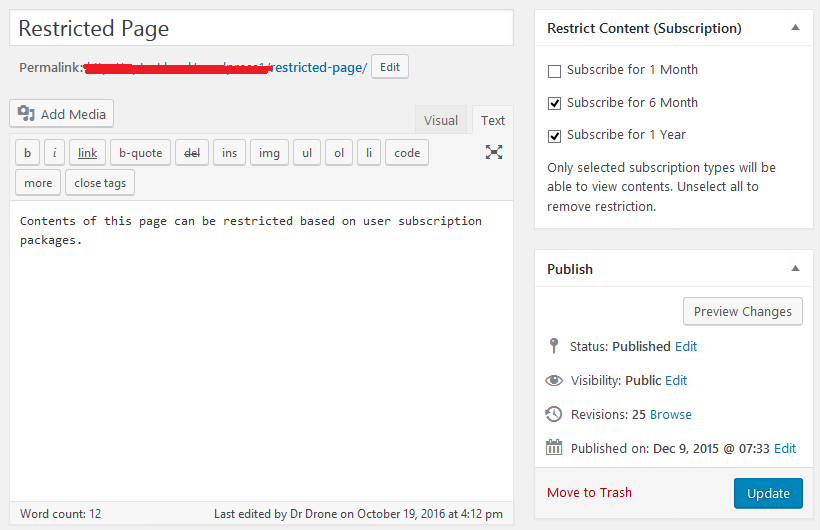
Task: Insert image with the img quicktag
Action: click(x=269, y=153)
